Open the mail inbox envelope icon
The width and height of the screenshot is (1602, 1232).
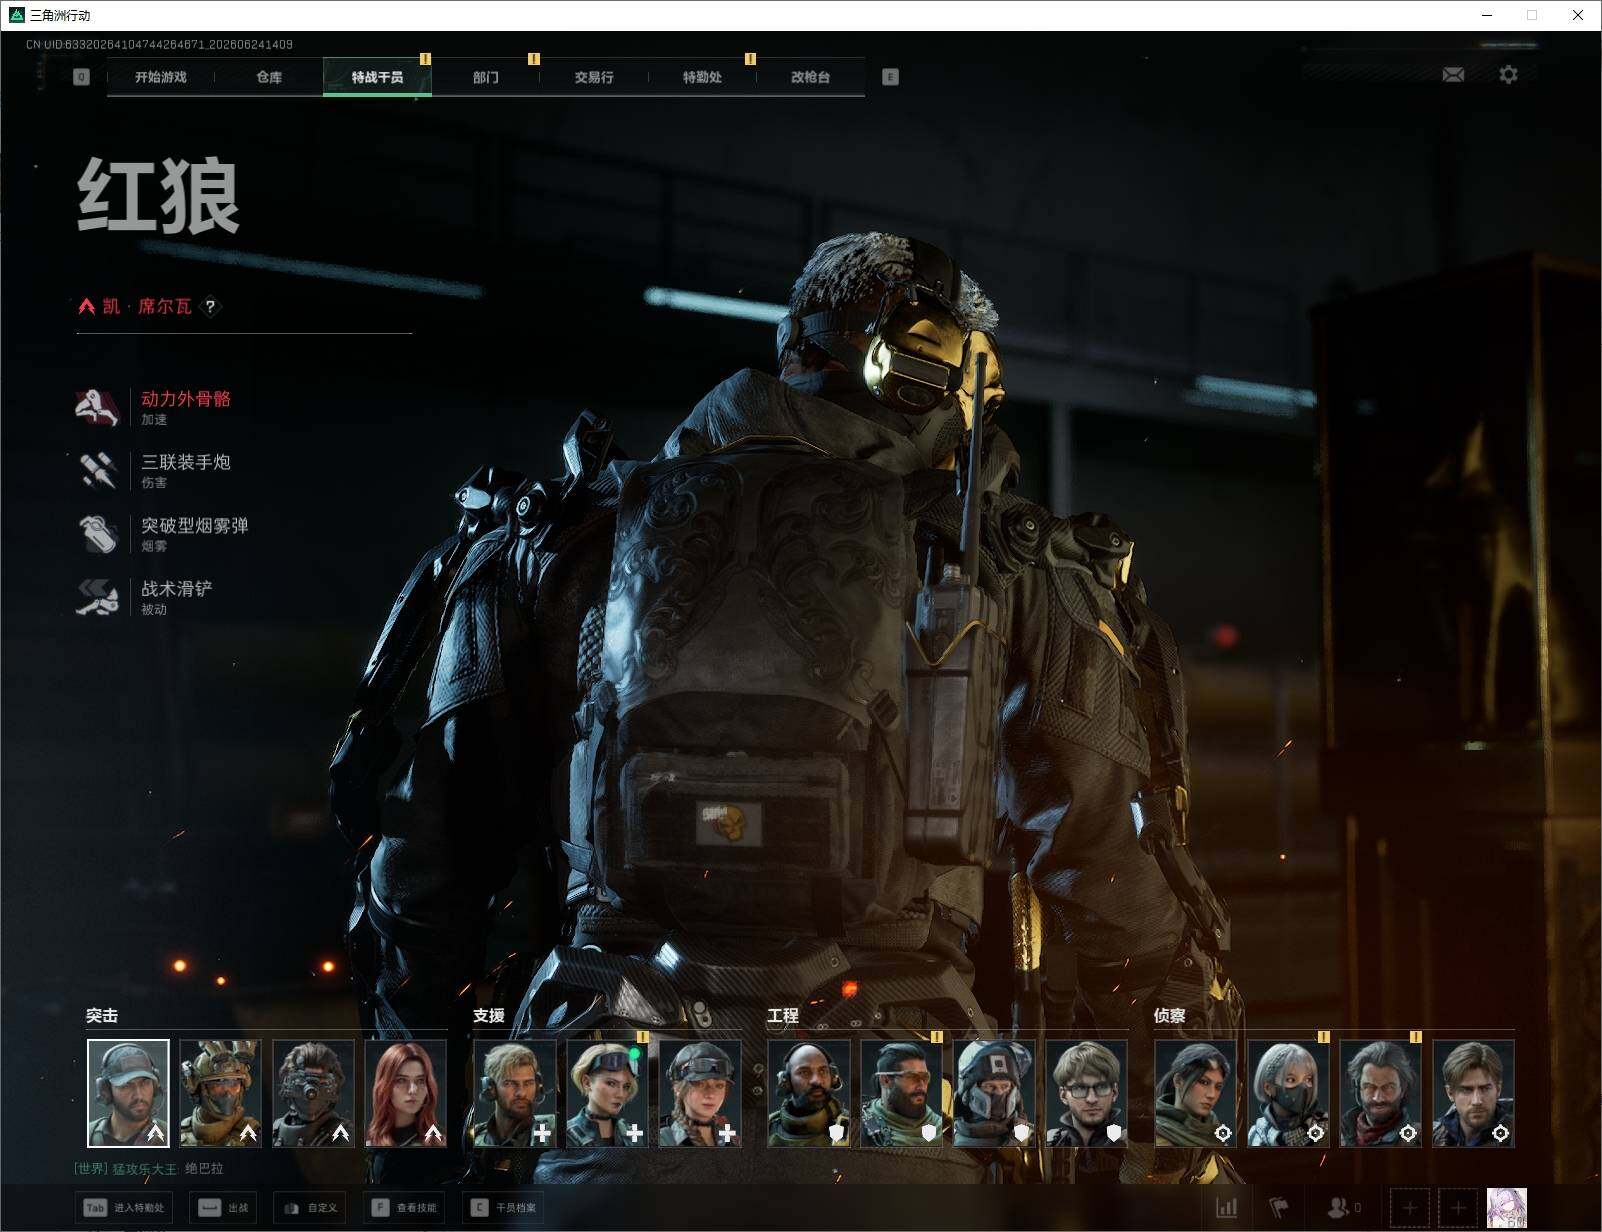coord(1453,75)
